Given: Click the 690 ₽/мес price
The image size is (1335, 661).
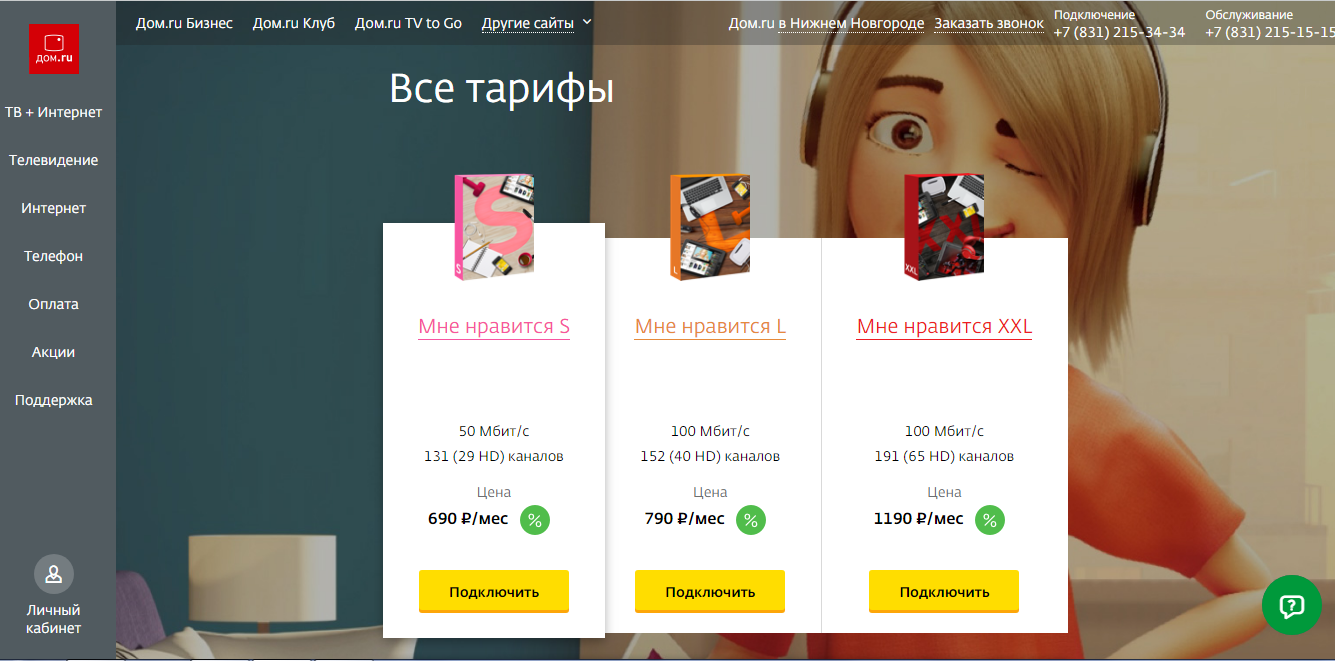Looking at the screenshot, I should click(468, 518).
